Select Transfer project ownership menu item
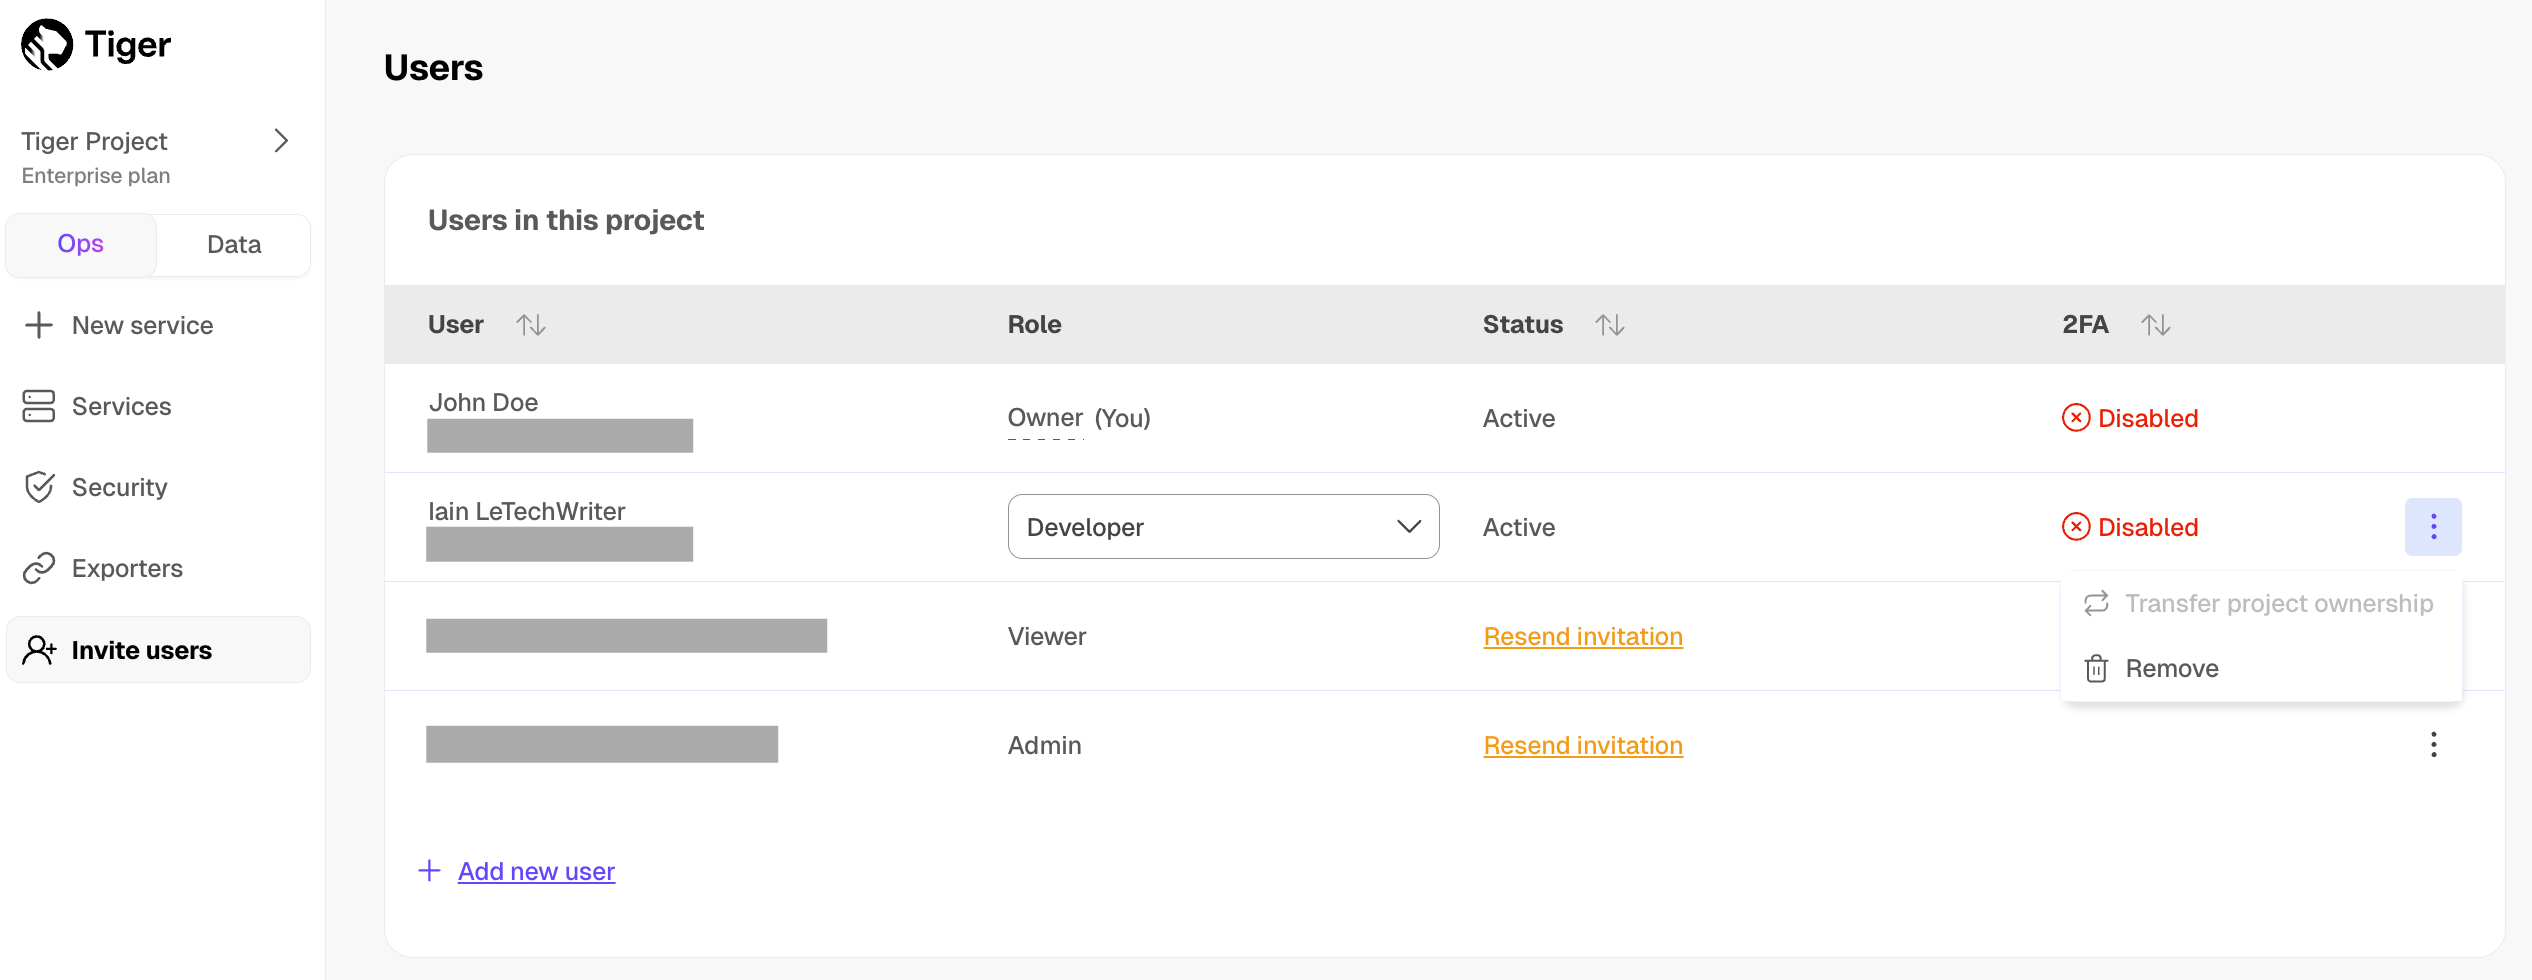Viewport: 2532px width, 980px height. [2278, 603]
